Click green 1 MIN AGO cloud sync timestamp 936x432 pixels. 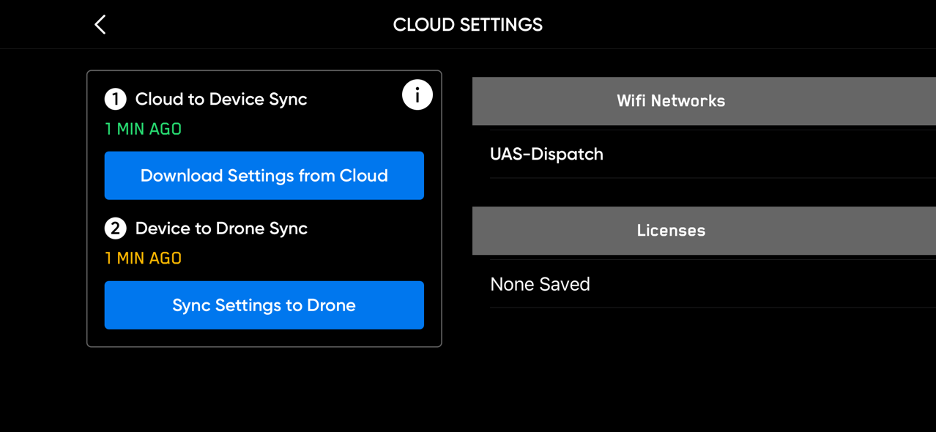(x=143, y=129)
